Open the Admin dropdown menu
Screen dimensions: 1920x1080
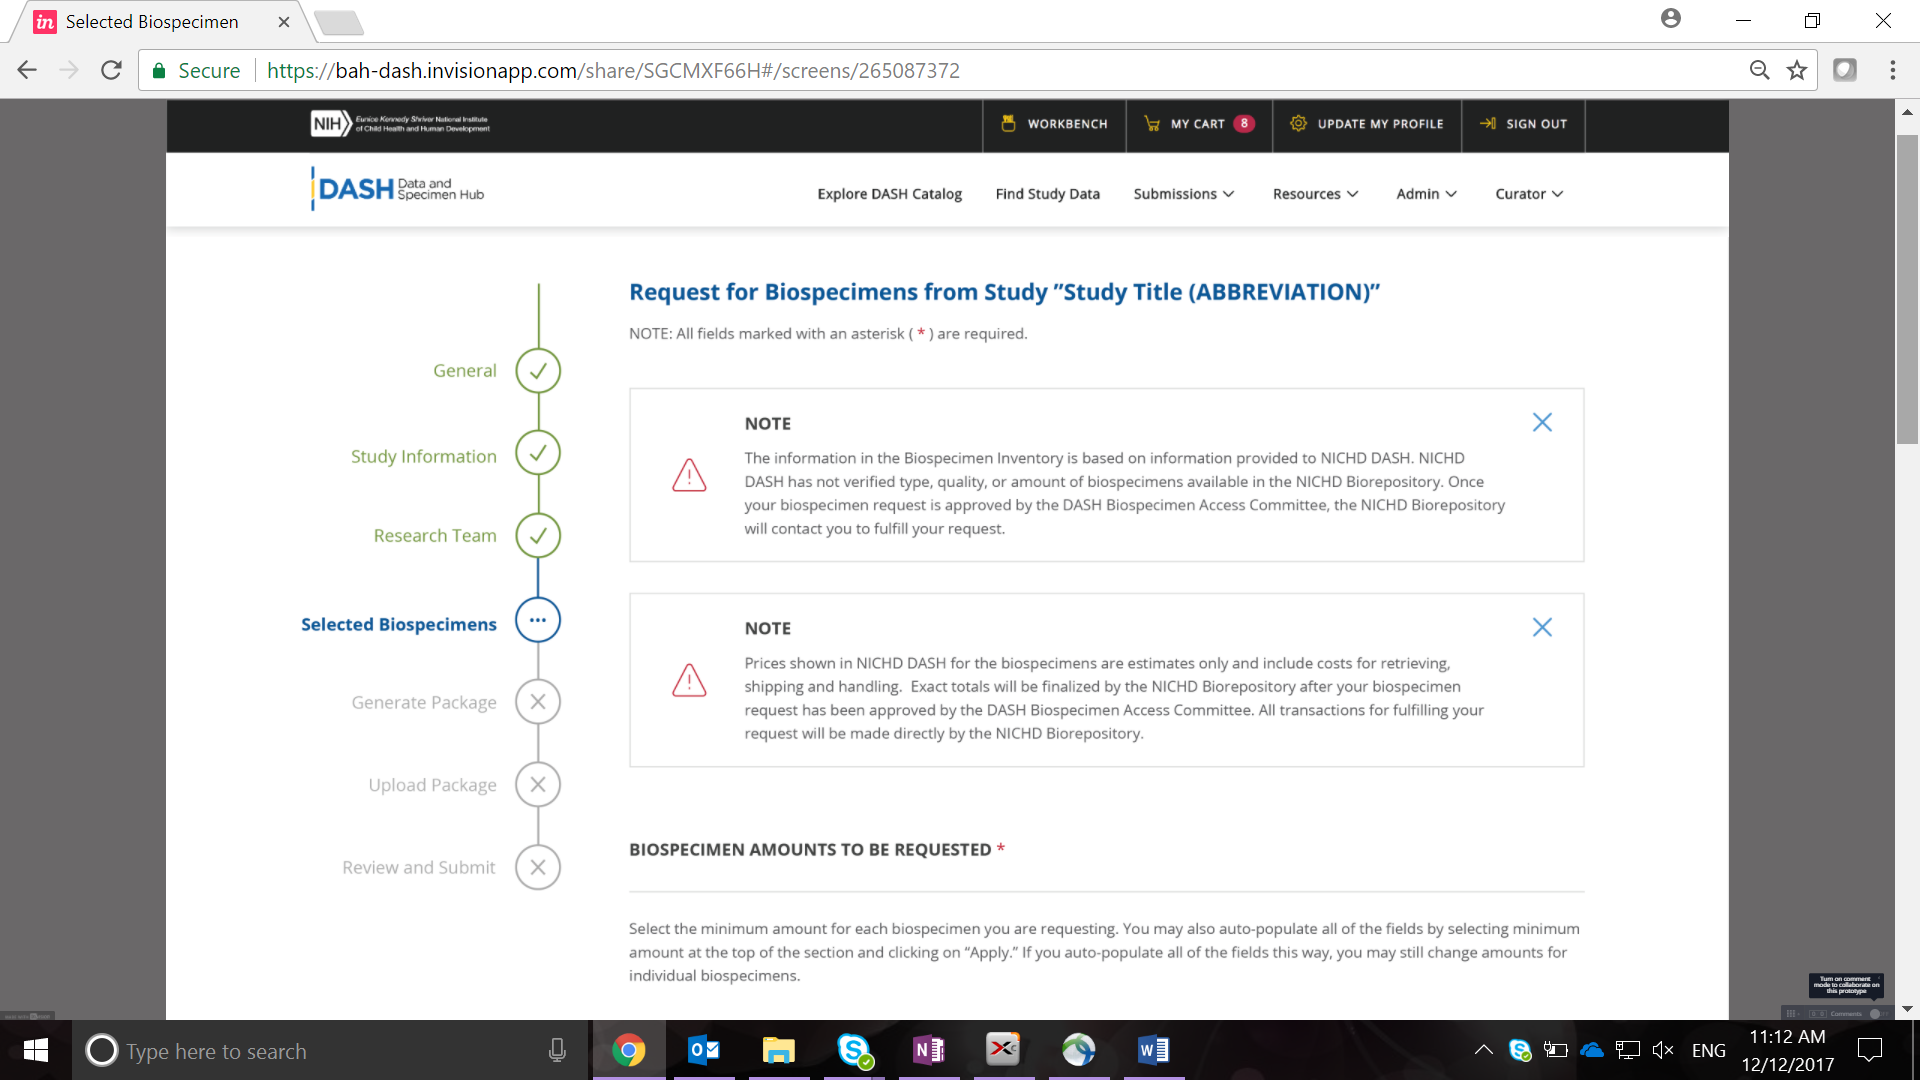[1426, 194]
